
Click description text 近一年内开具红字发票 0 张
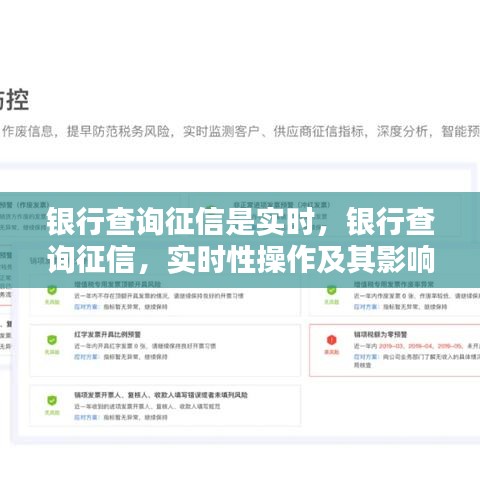145,346
